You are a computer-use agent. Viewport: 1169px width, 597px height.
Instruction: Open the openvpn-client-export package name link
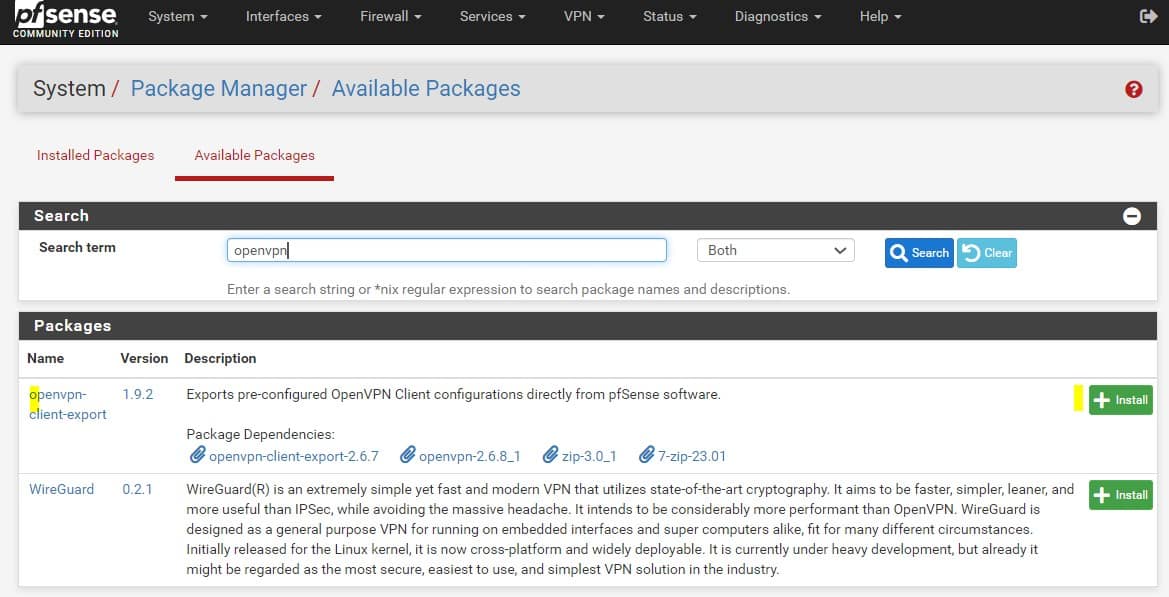tap(67, 405)
